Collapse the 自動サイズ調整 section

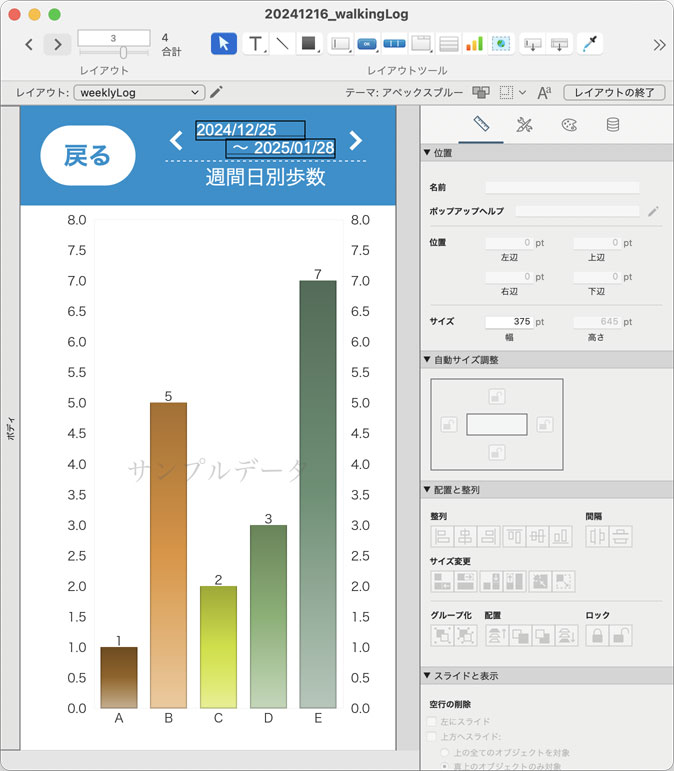coord(427,359)
